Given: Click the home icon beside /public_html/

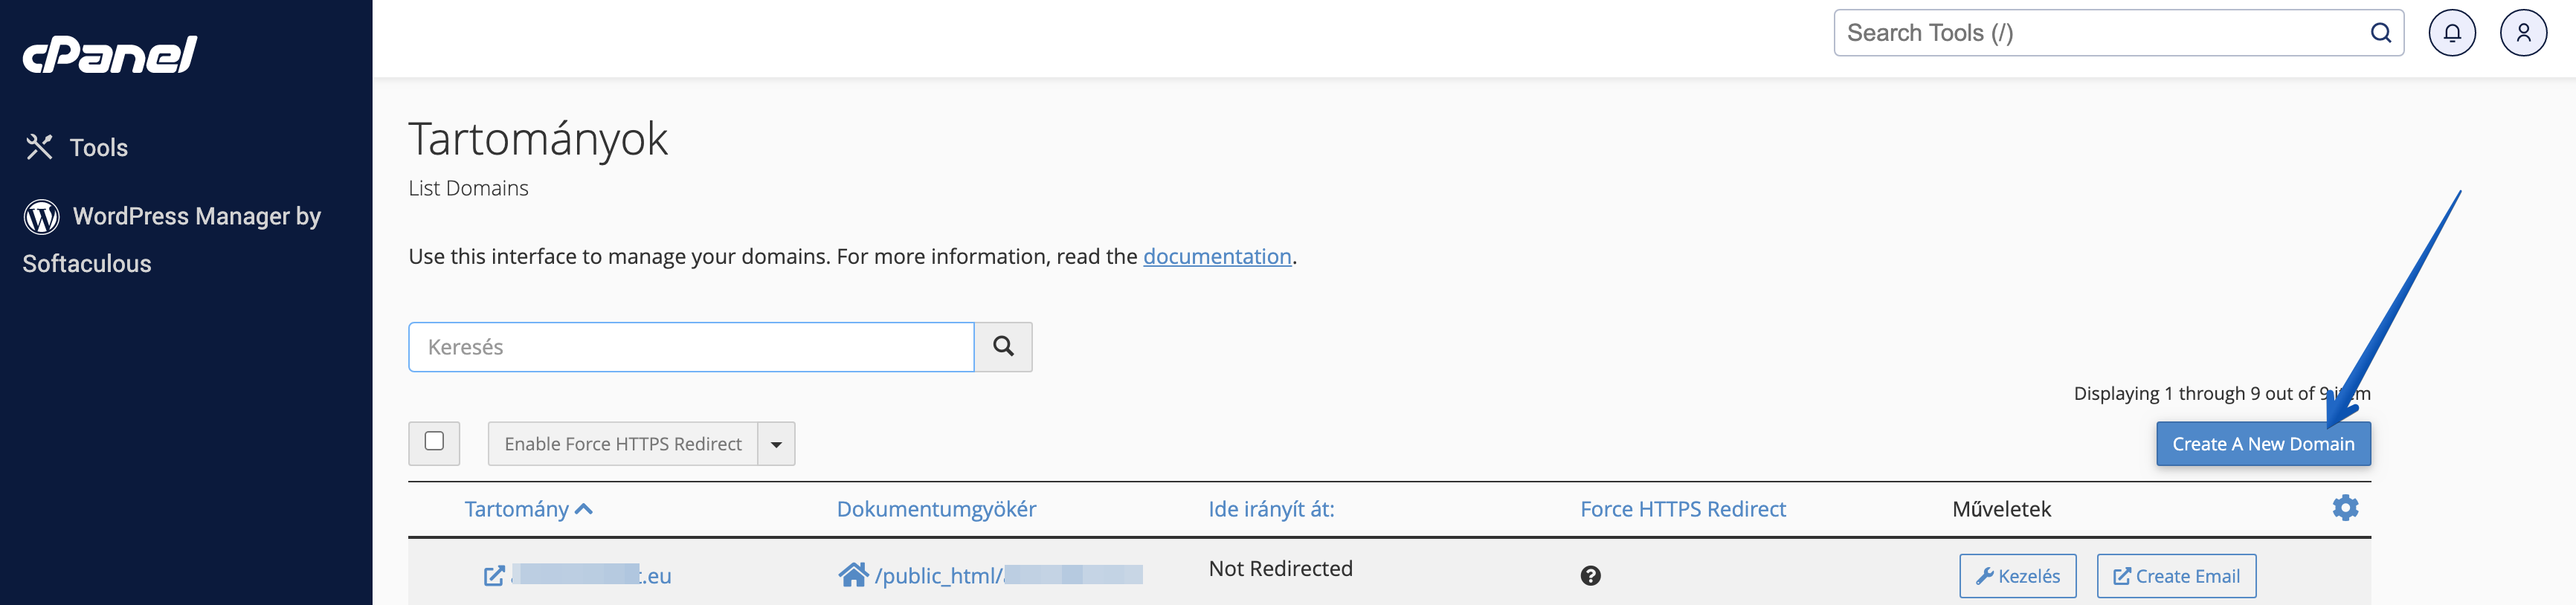Looking at the screenshot, I should [x=853, y=575].
